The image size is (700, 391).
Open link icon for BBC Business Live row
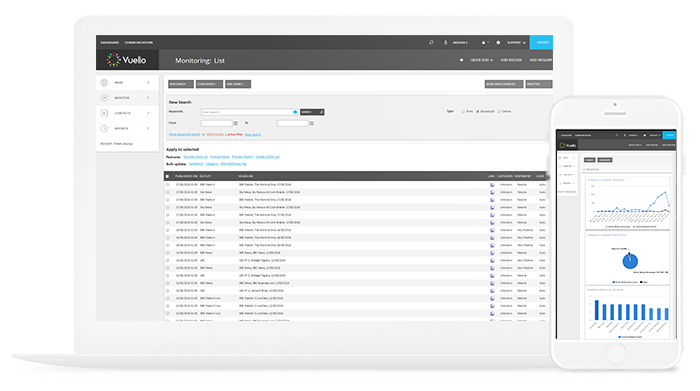point(492,283)
